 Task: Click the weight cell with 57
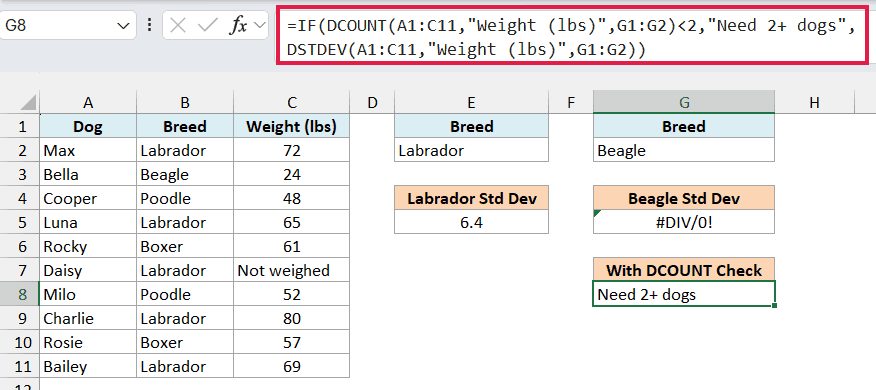coord(292,343)
